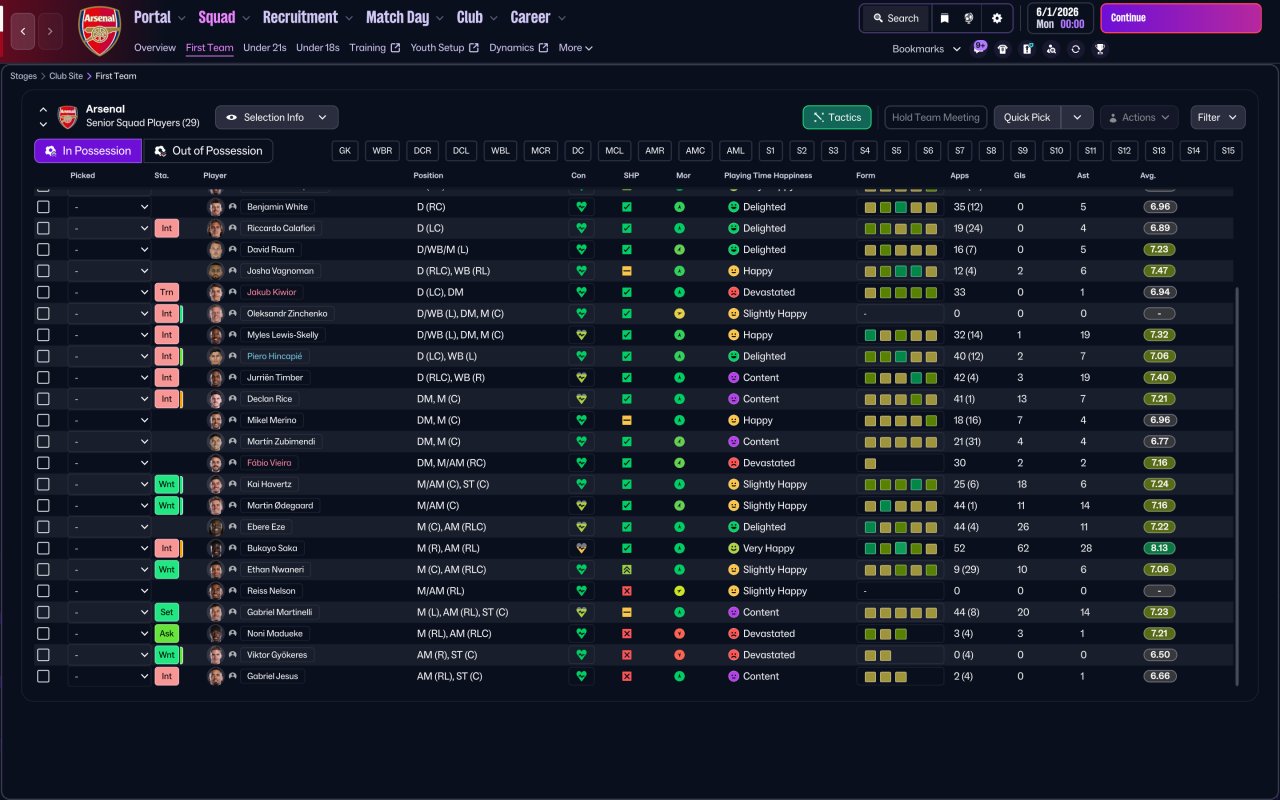Open the Picked dropdown for Jurriën Timber
Viewport: 1280px width, 800px height.
click(110, 378)
